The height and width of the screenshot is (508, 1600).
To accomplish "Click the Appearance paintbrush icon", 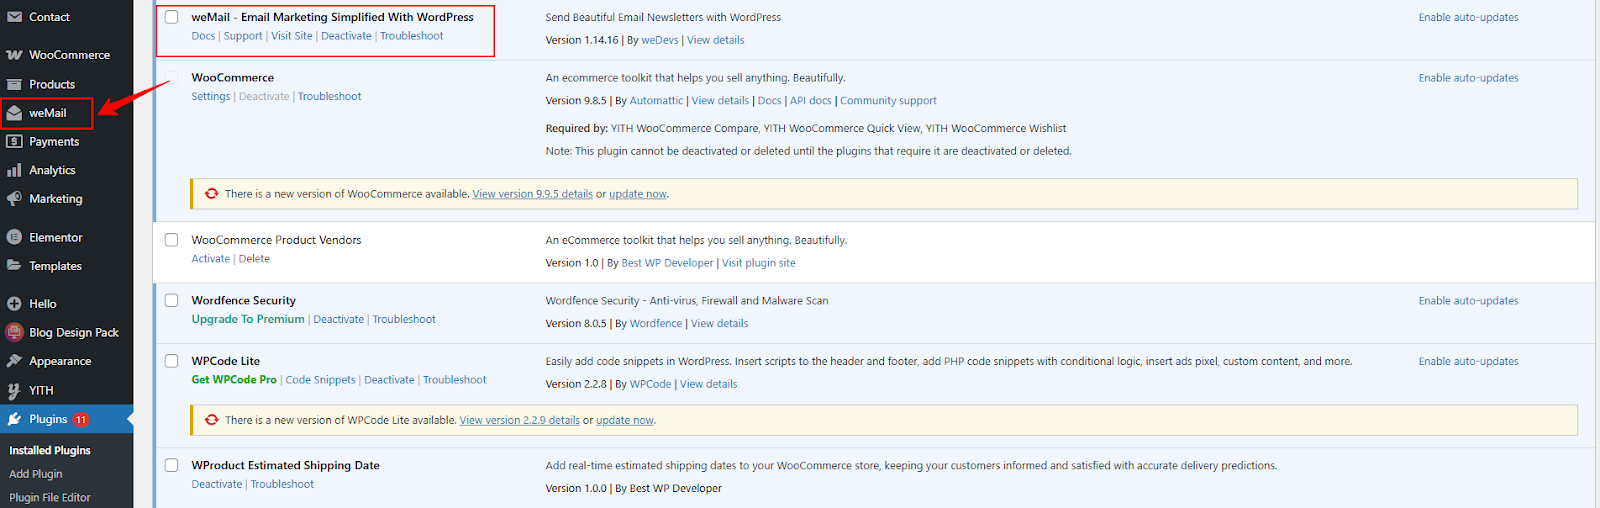I will [x=14, y=361].
